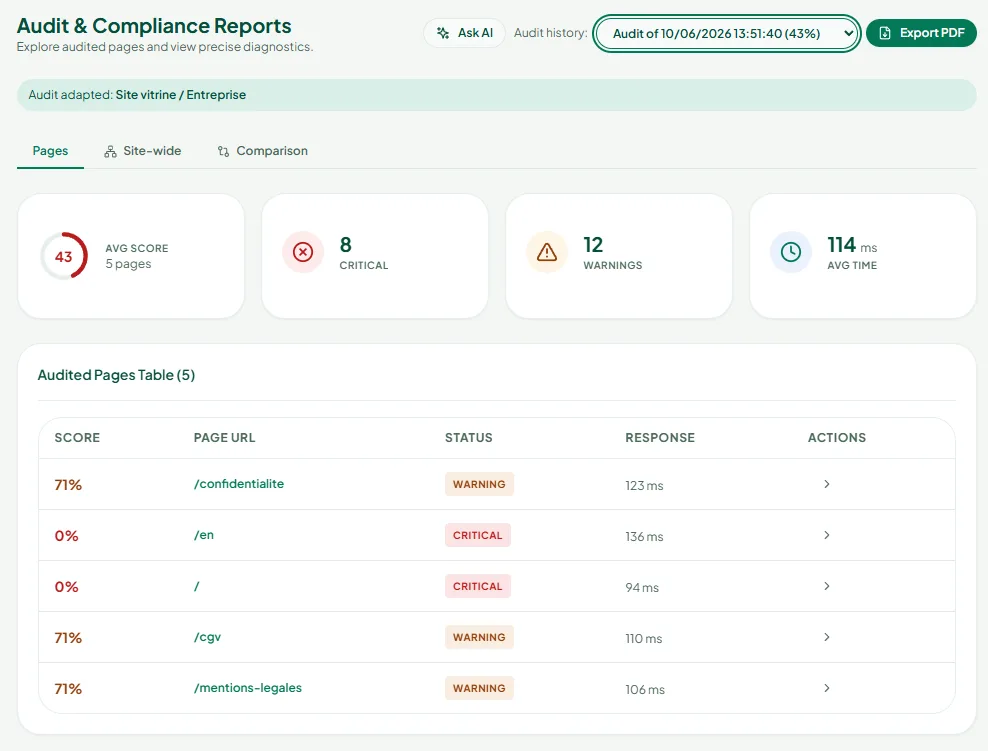Click the SCORE column header
Screen dimensions: 988x751
coord(77,437)
